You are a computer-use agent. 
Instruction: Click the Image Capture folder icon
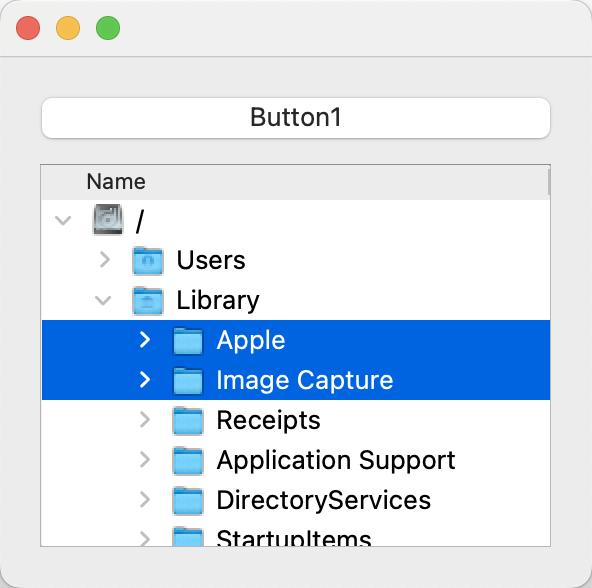pos(188,381)
